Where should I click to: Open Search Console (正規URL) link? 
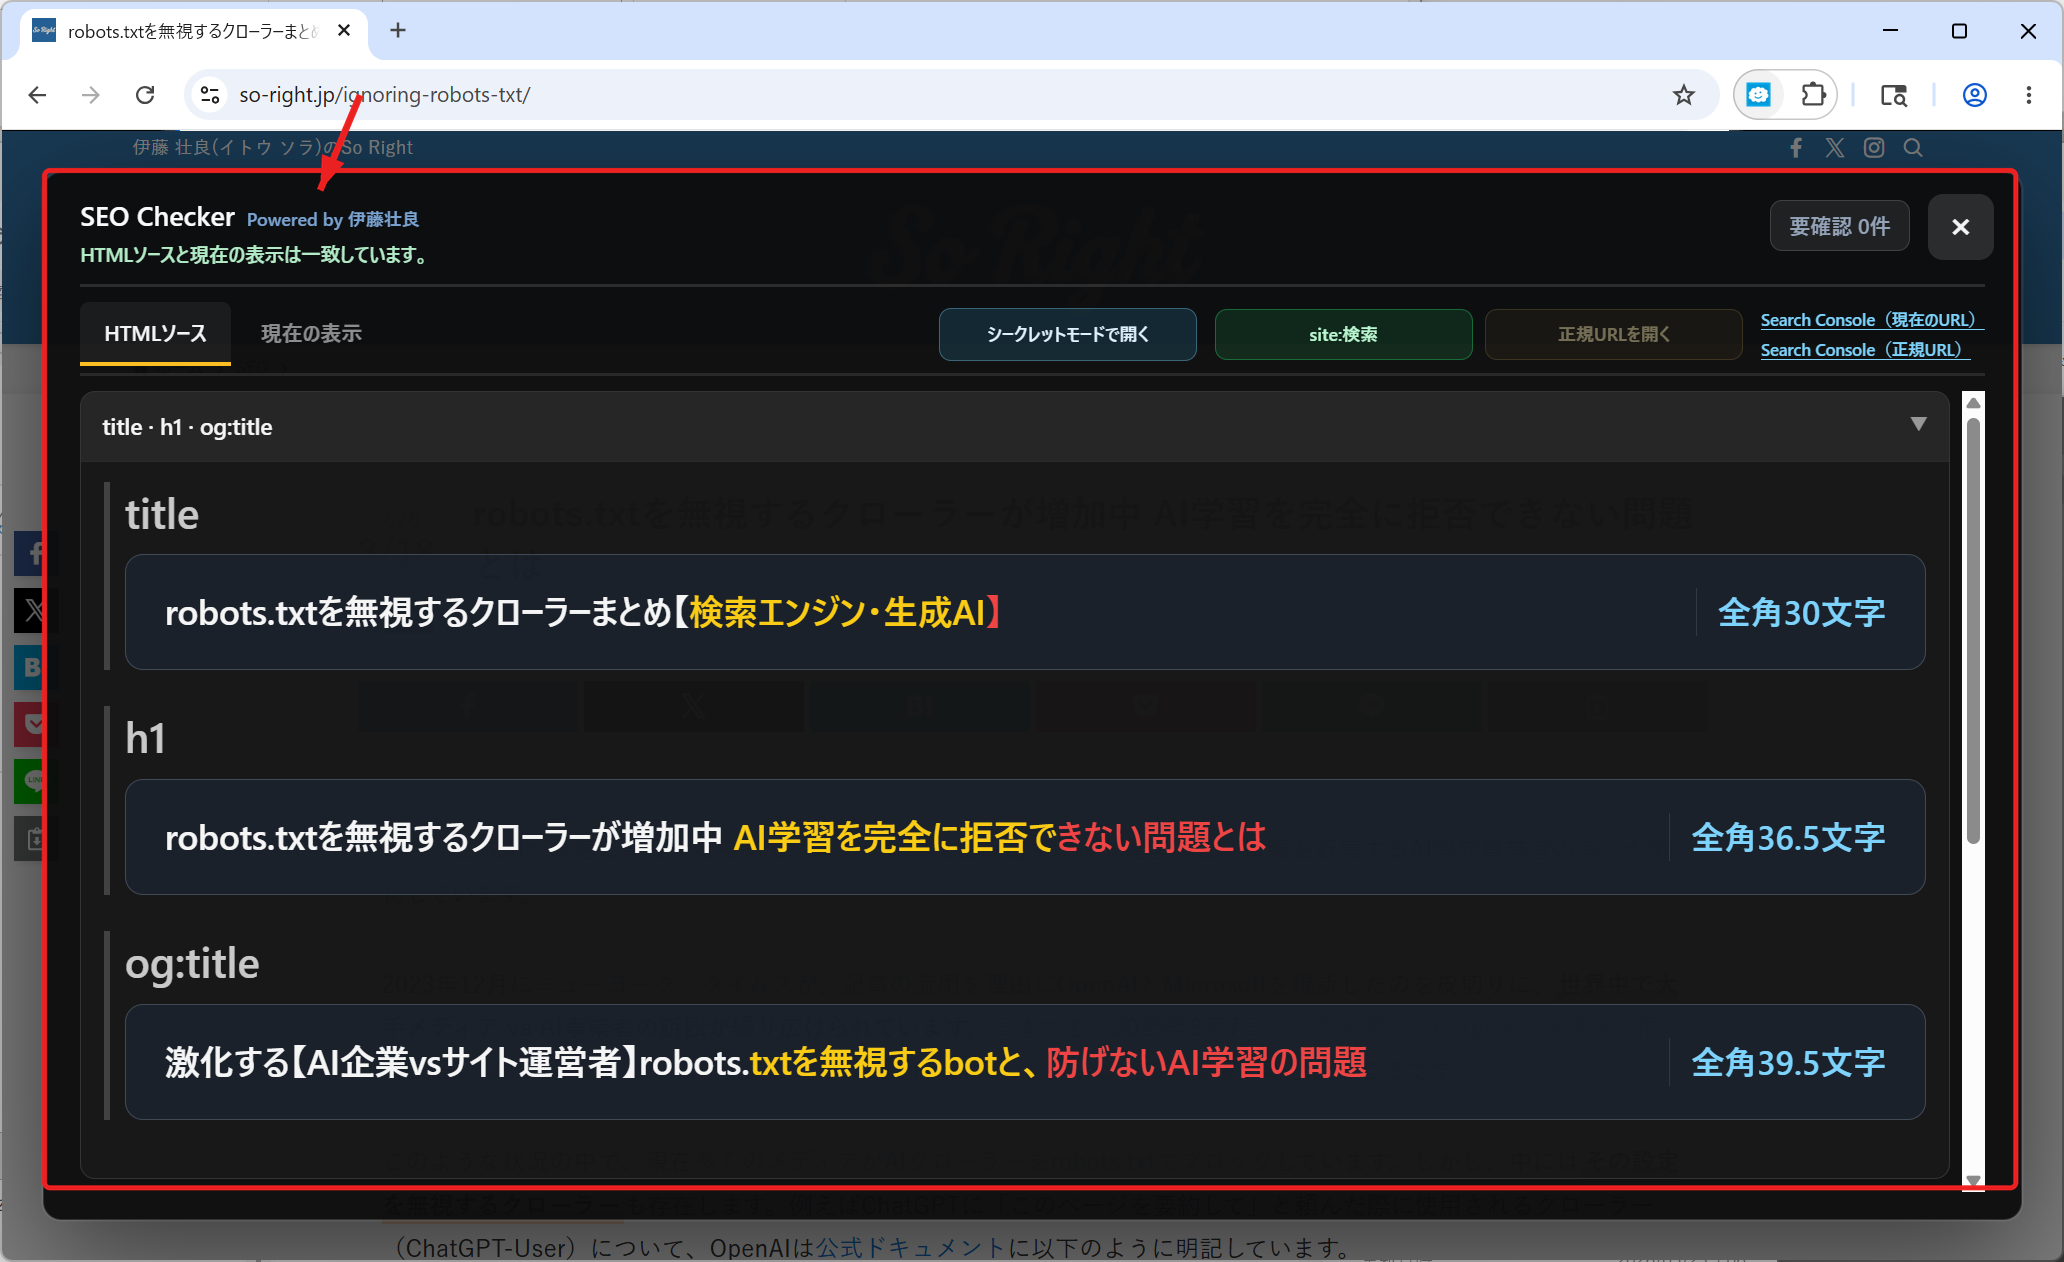click(1864, 350)
